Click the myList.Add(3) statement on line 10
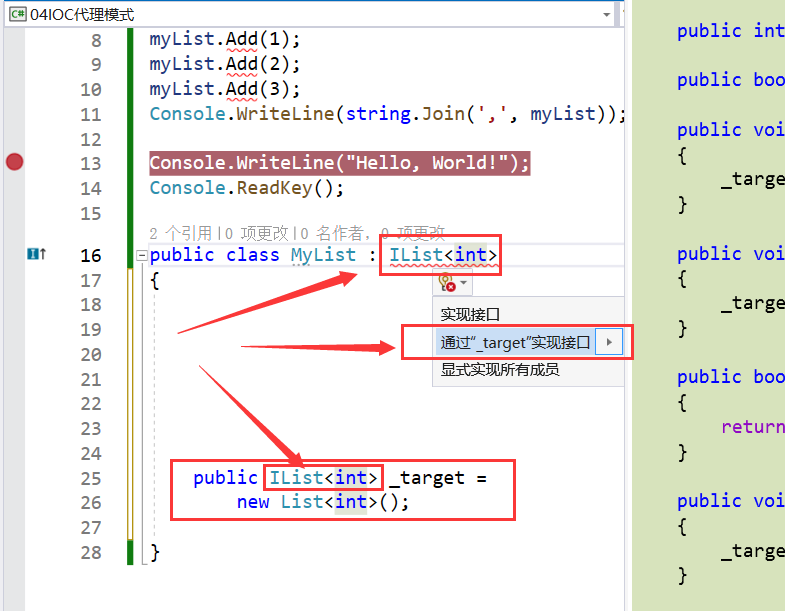This screenshot has width=785, height=611. click(x=224, y=89)
